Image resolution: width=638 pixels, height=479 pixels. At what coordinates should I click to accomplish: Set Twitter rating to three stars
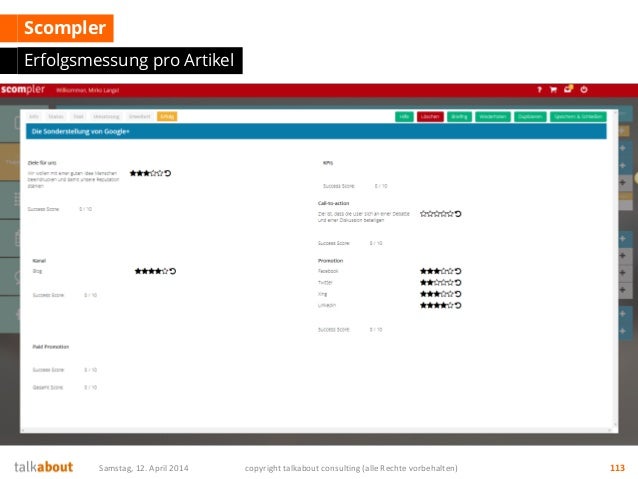point(437,282)
